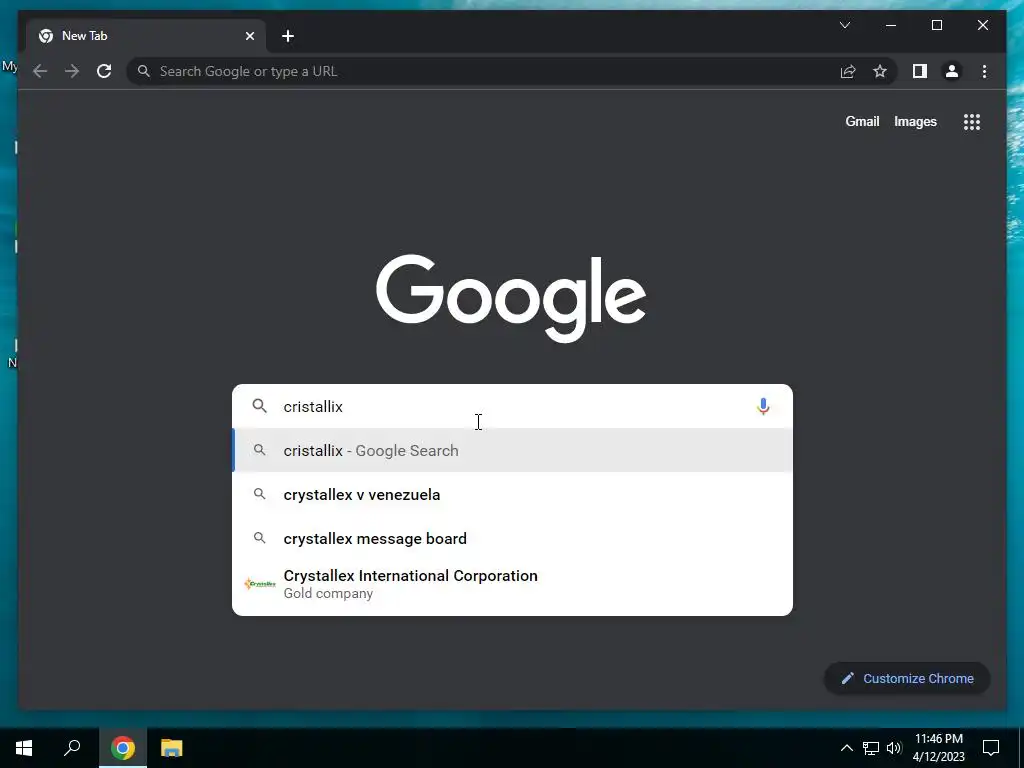The image size is (1024, 768).
Task: Select Crystallex International Corporation suggestion
Action: tap(513, 584)
